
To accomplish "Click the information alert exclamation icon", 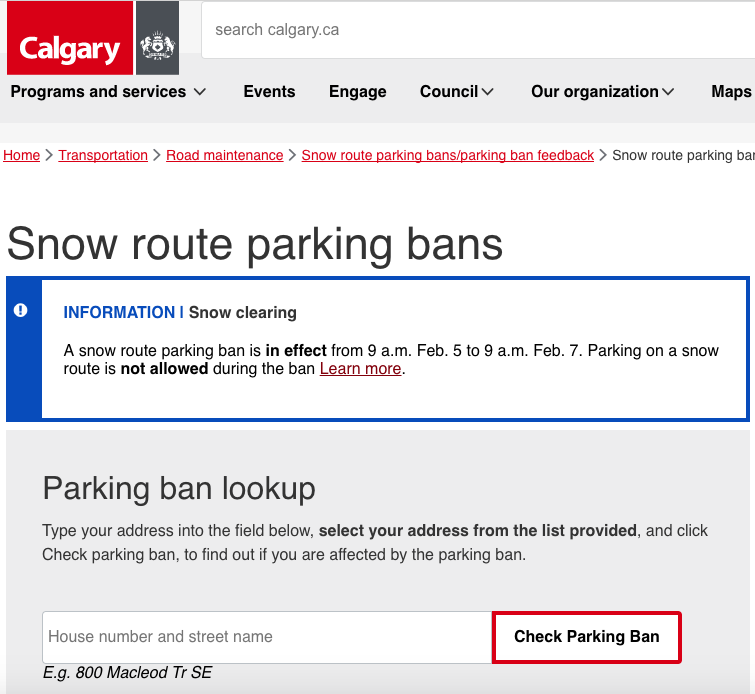I will (x=20, y=310).
